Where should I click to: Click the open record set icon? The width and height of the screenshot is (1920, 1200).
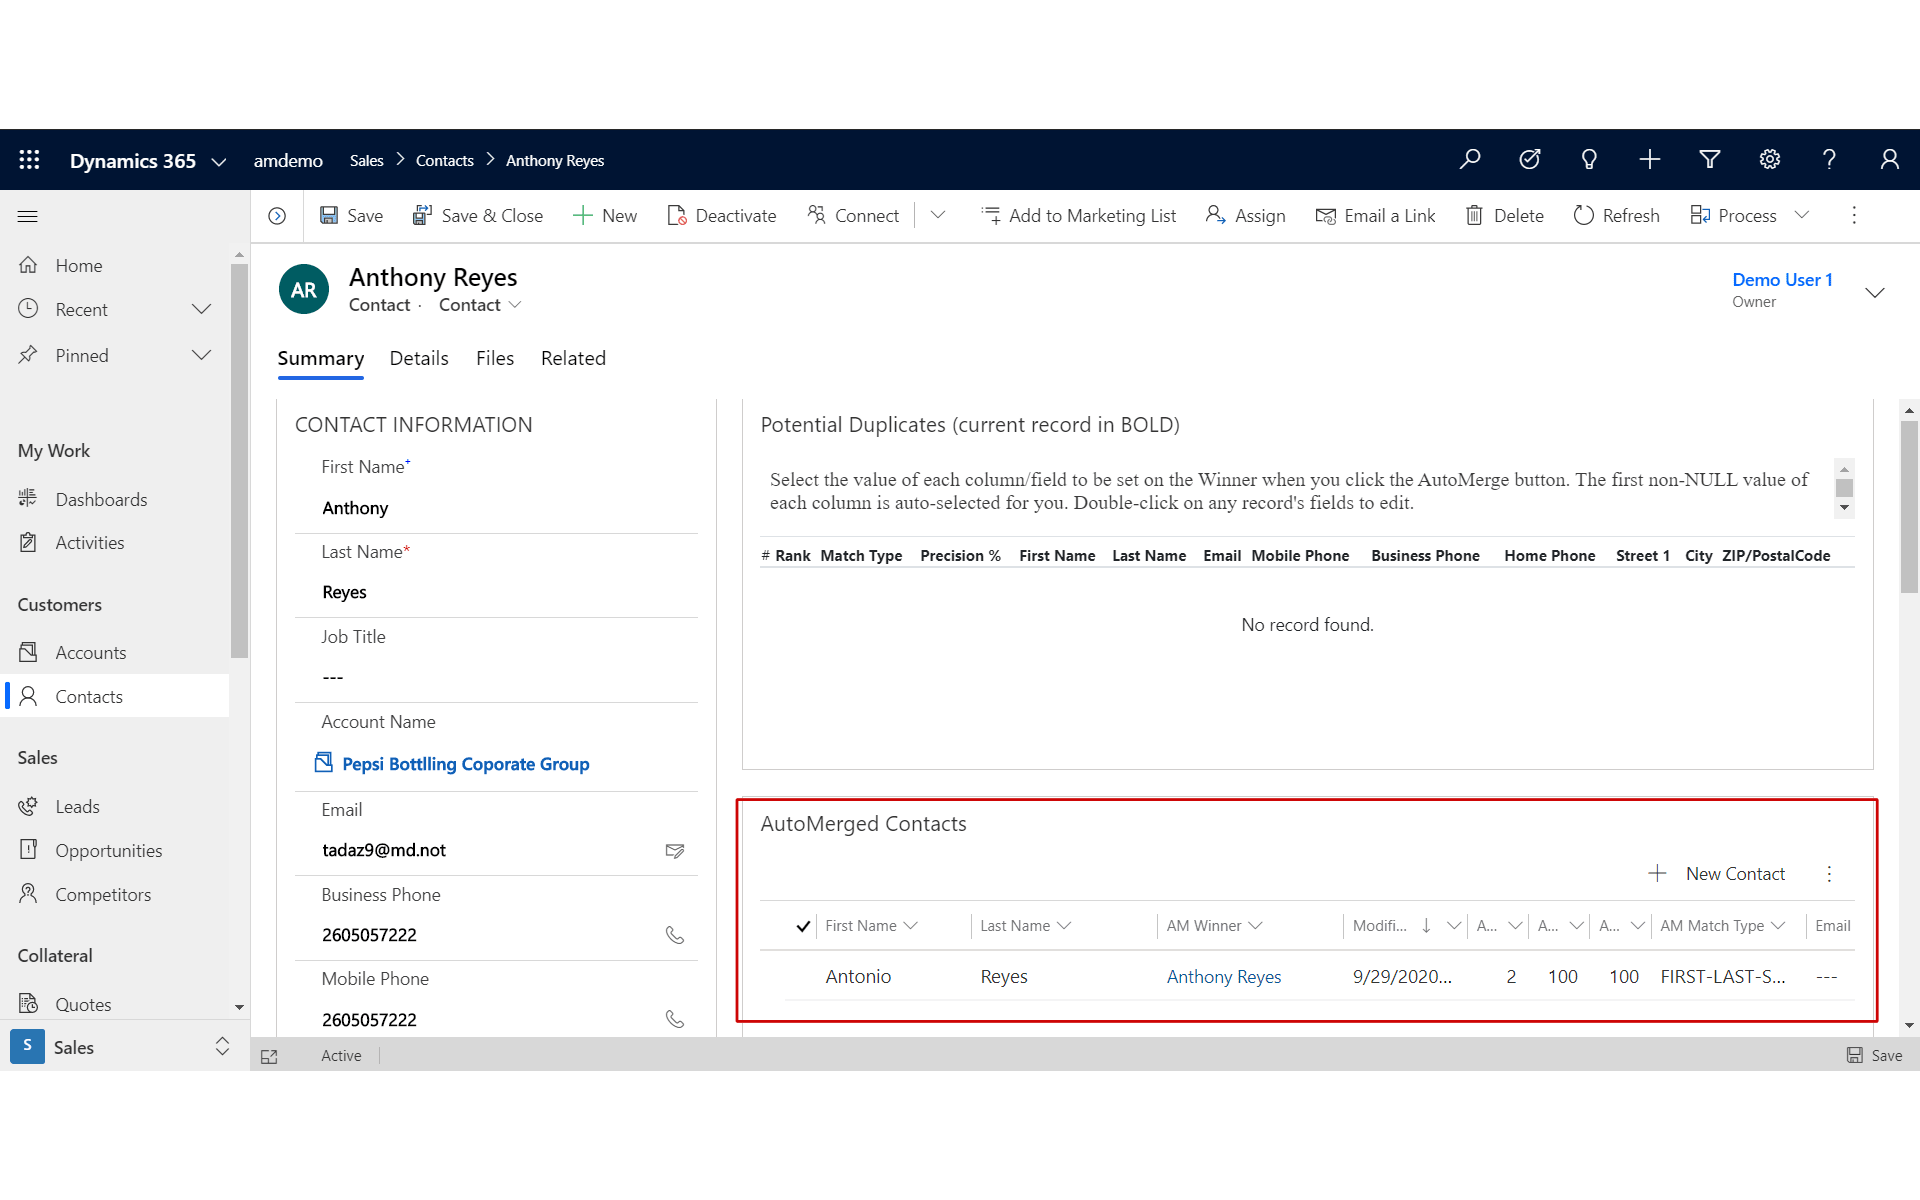(277, 216)
